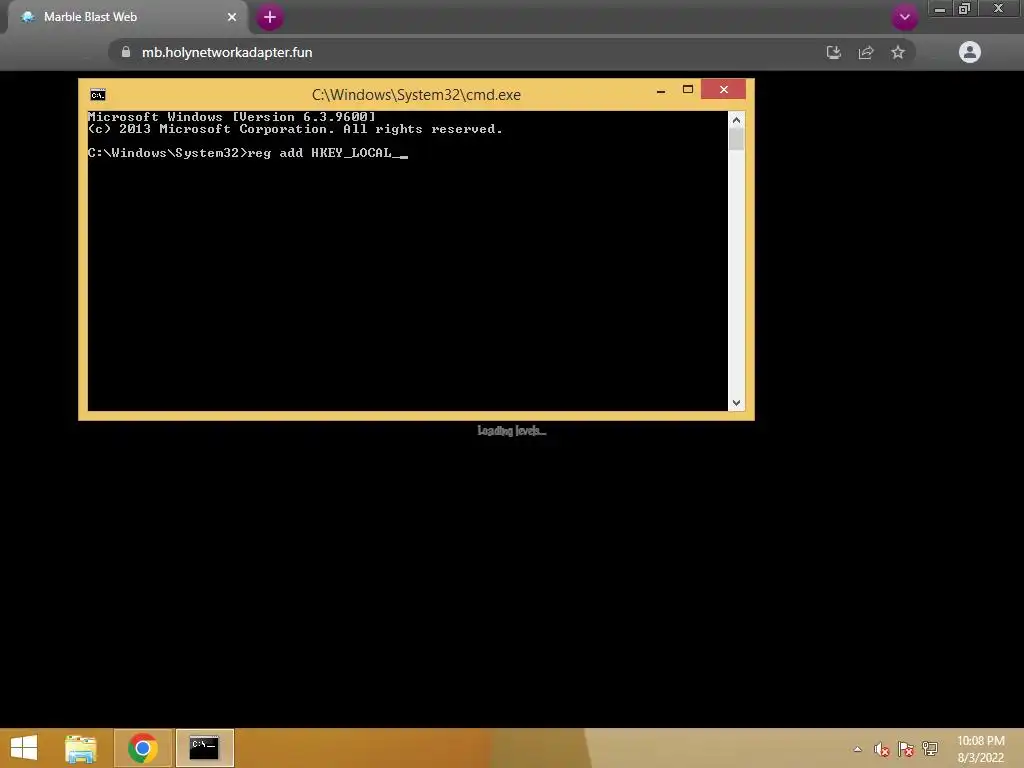
Task: Open the browser profile avatar icon
Action: click(x=970, y=52)
